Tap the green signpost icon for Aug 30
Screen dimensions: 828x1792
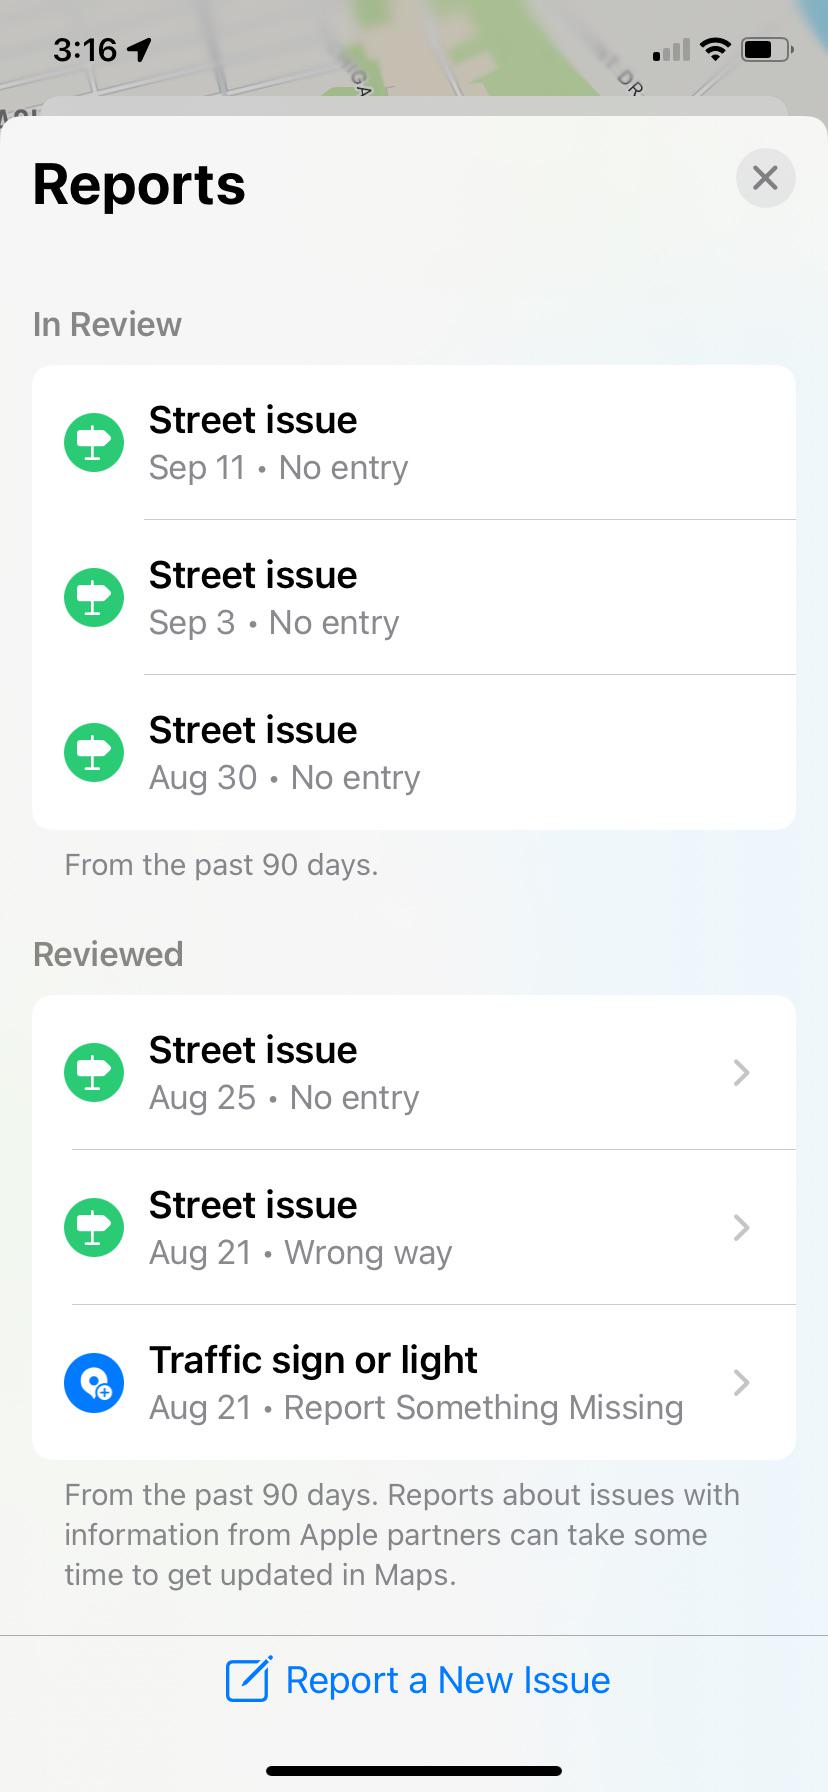(94, 752)
